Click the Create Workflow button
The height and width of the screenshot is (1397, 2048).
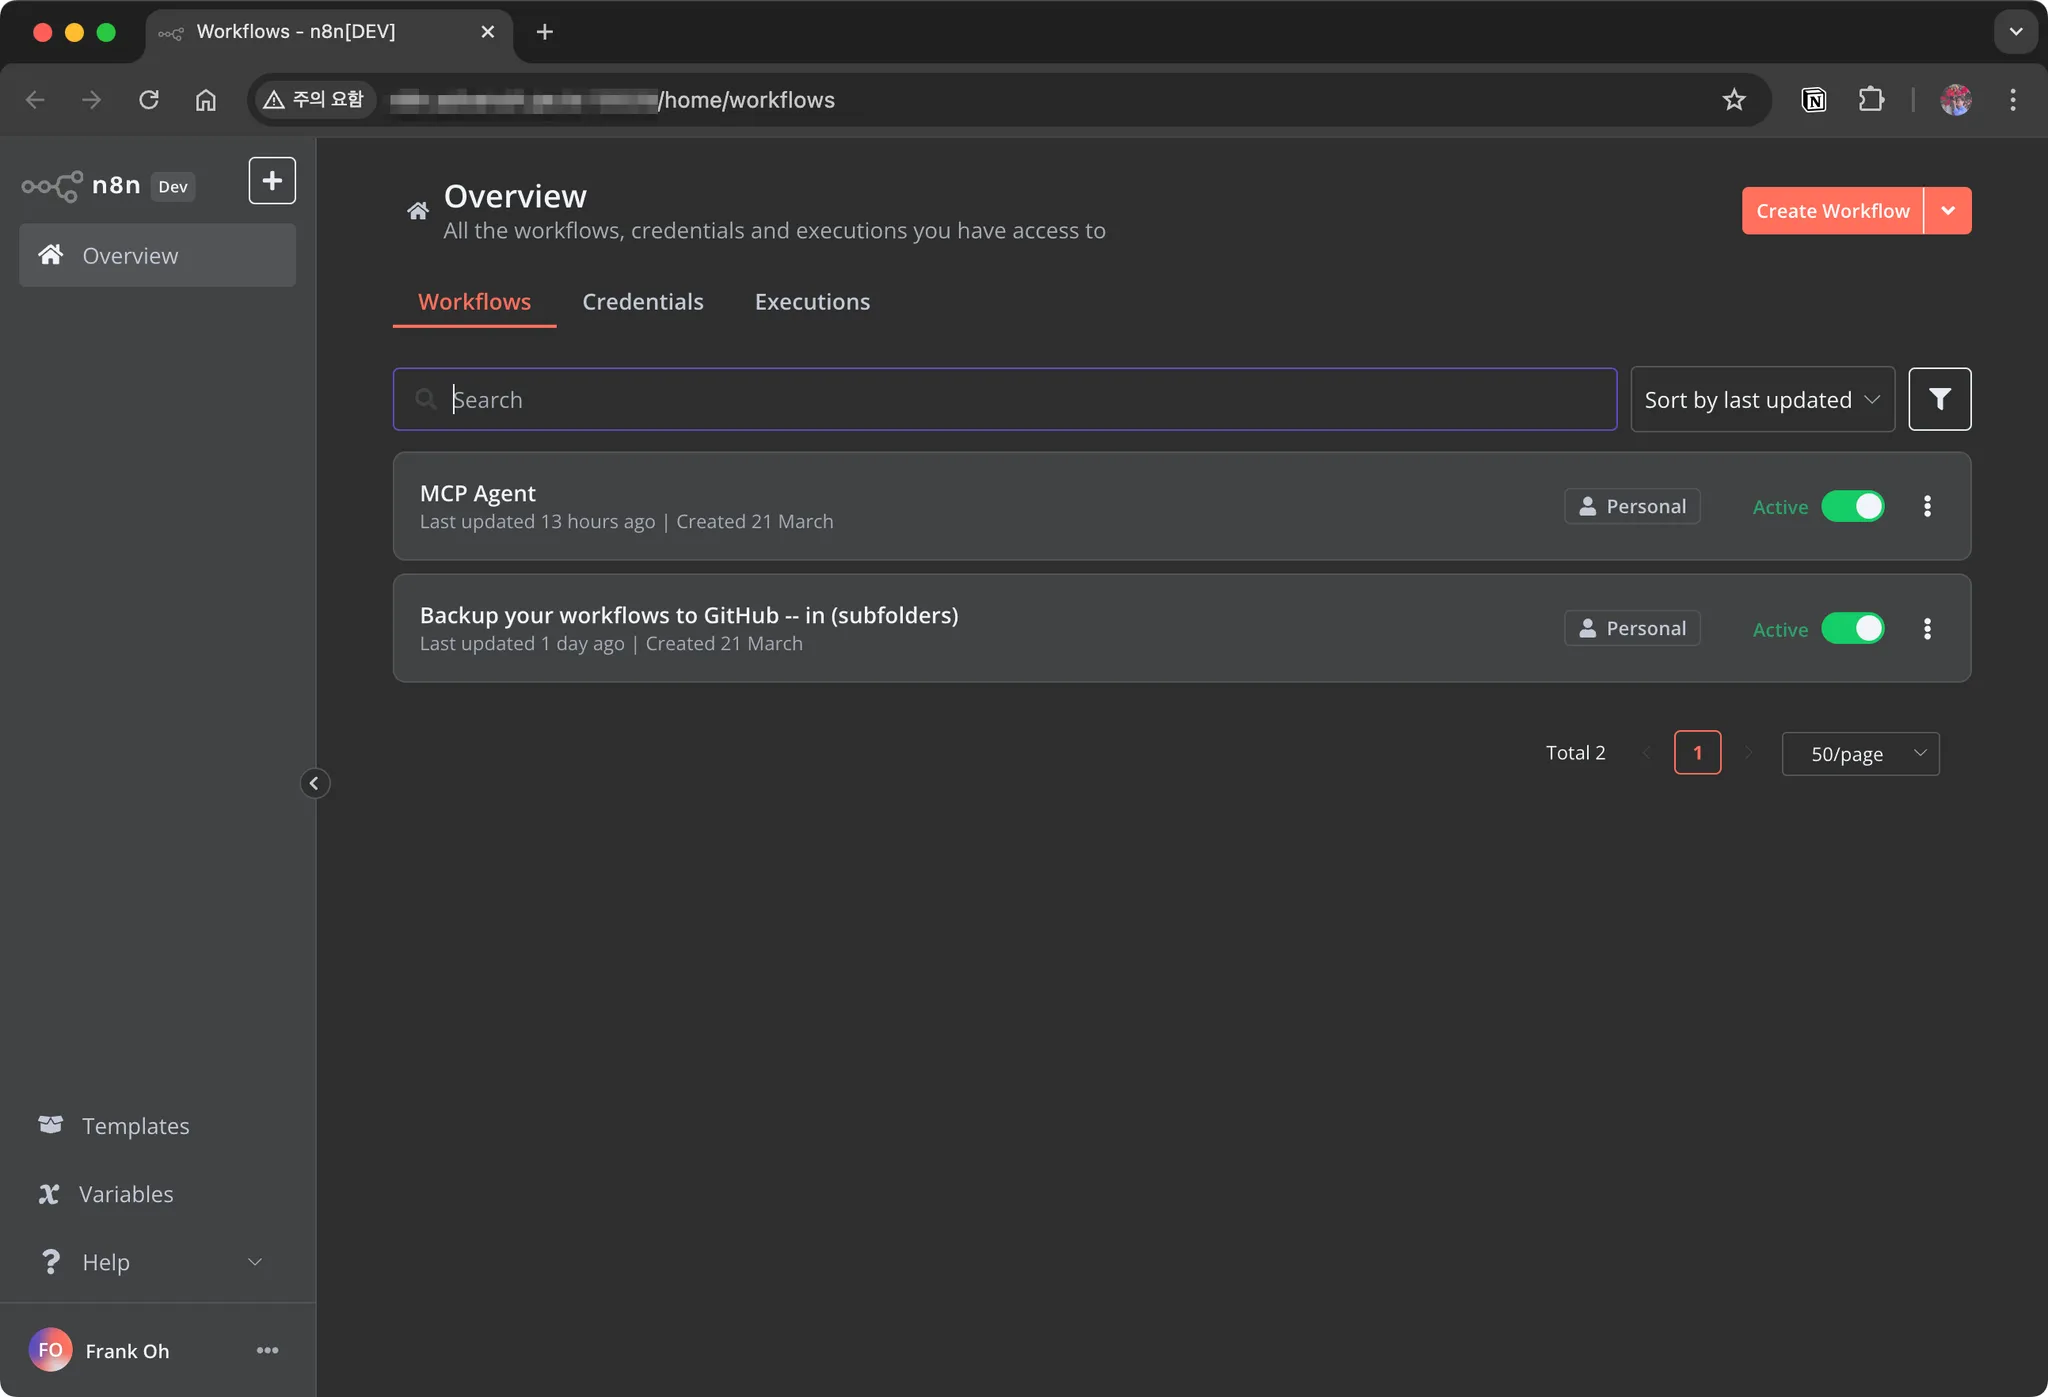pos(1832,211)
